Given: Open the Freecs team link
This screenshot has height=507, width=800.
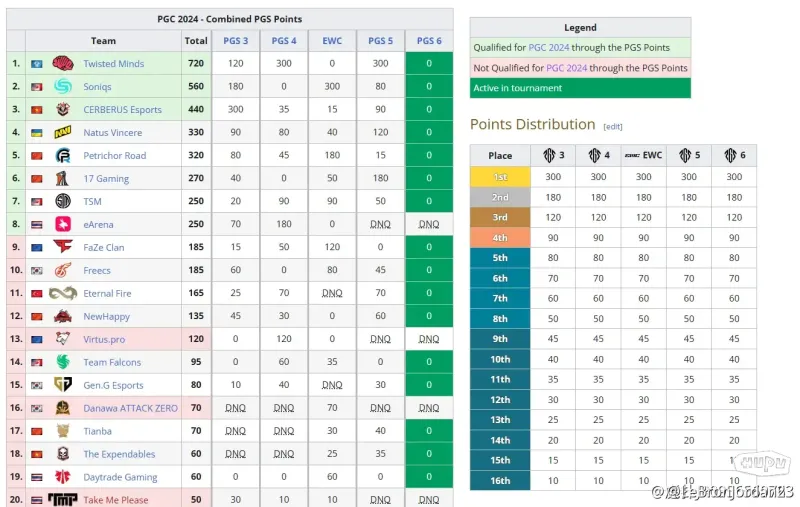Looking at the screenshot, I should [x=97, y=270].
